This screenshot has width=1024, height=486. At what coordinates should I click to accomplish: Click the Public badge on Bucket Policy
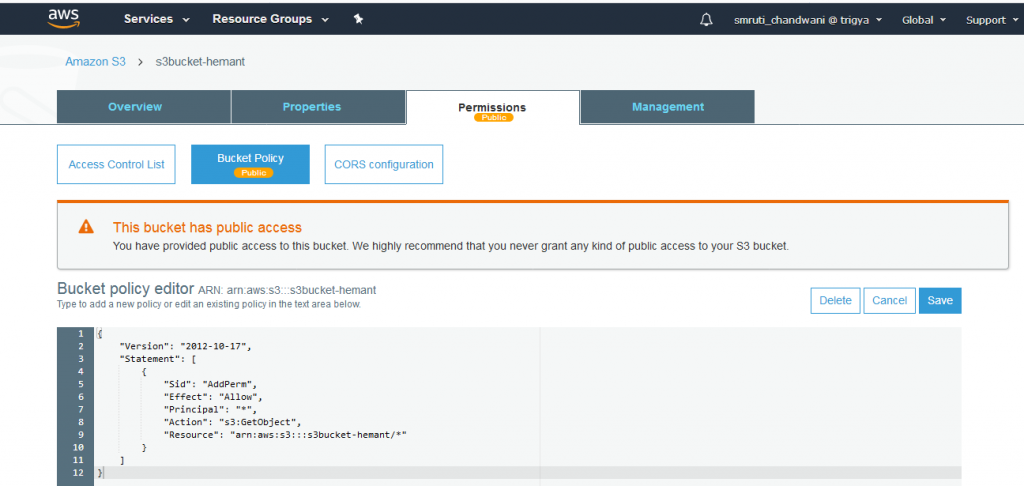253,172
